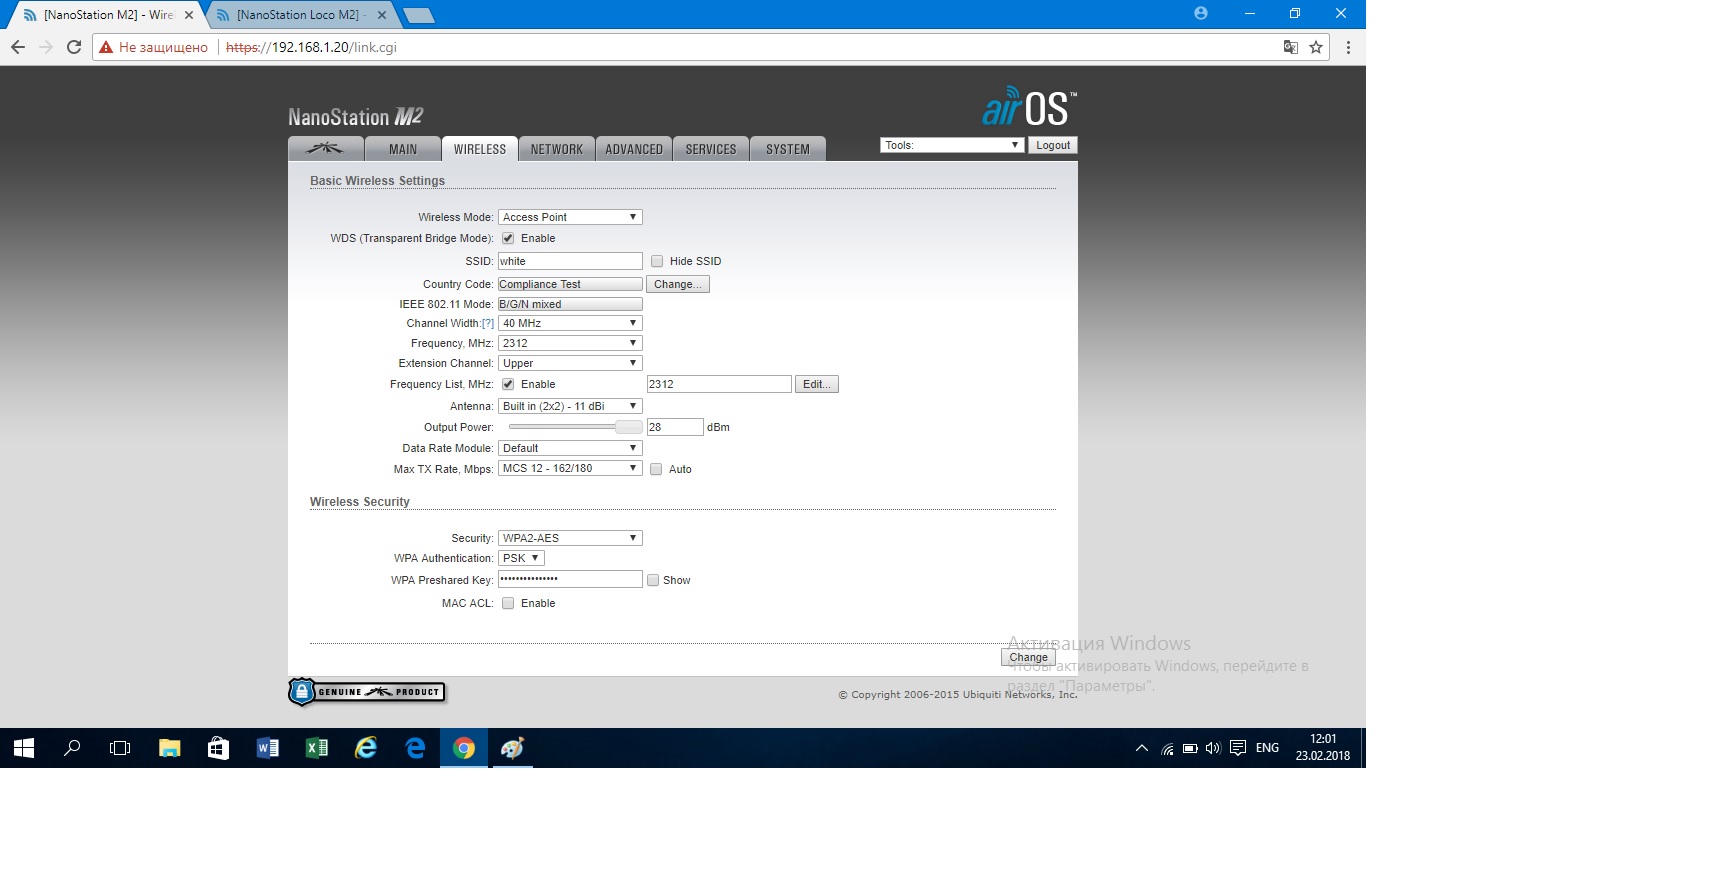Switch to the NETWORK tab

click(x=557, y=149)
